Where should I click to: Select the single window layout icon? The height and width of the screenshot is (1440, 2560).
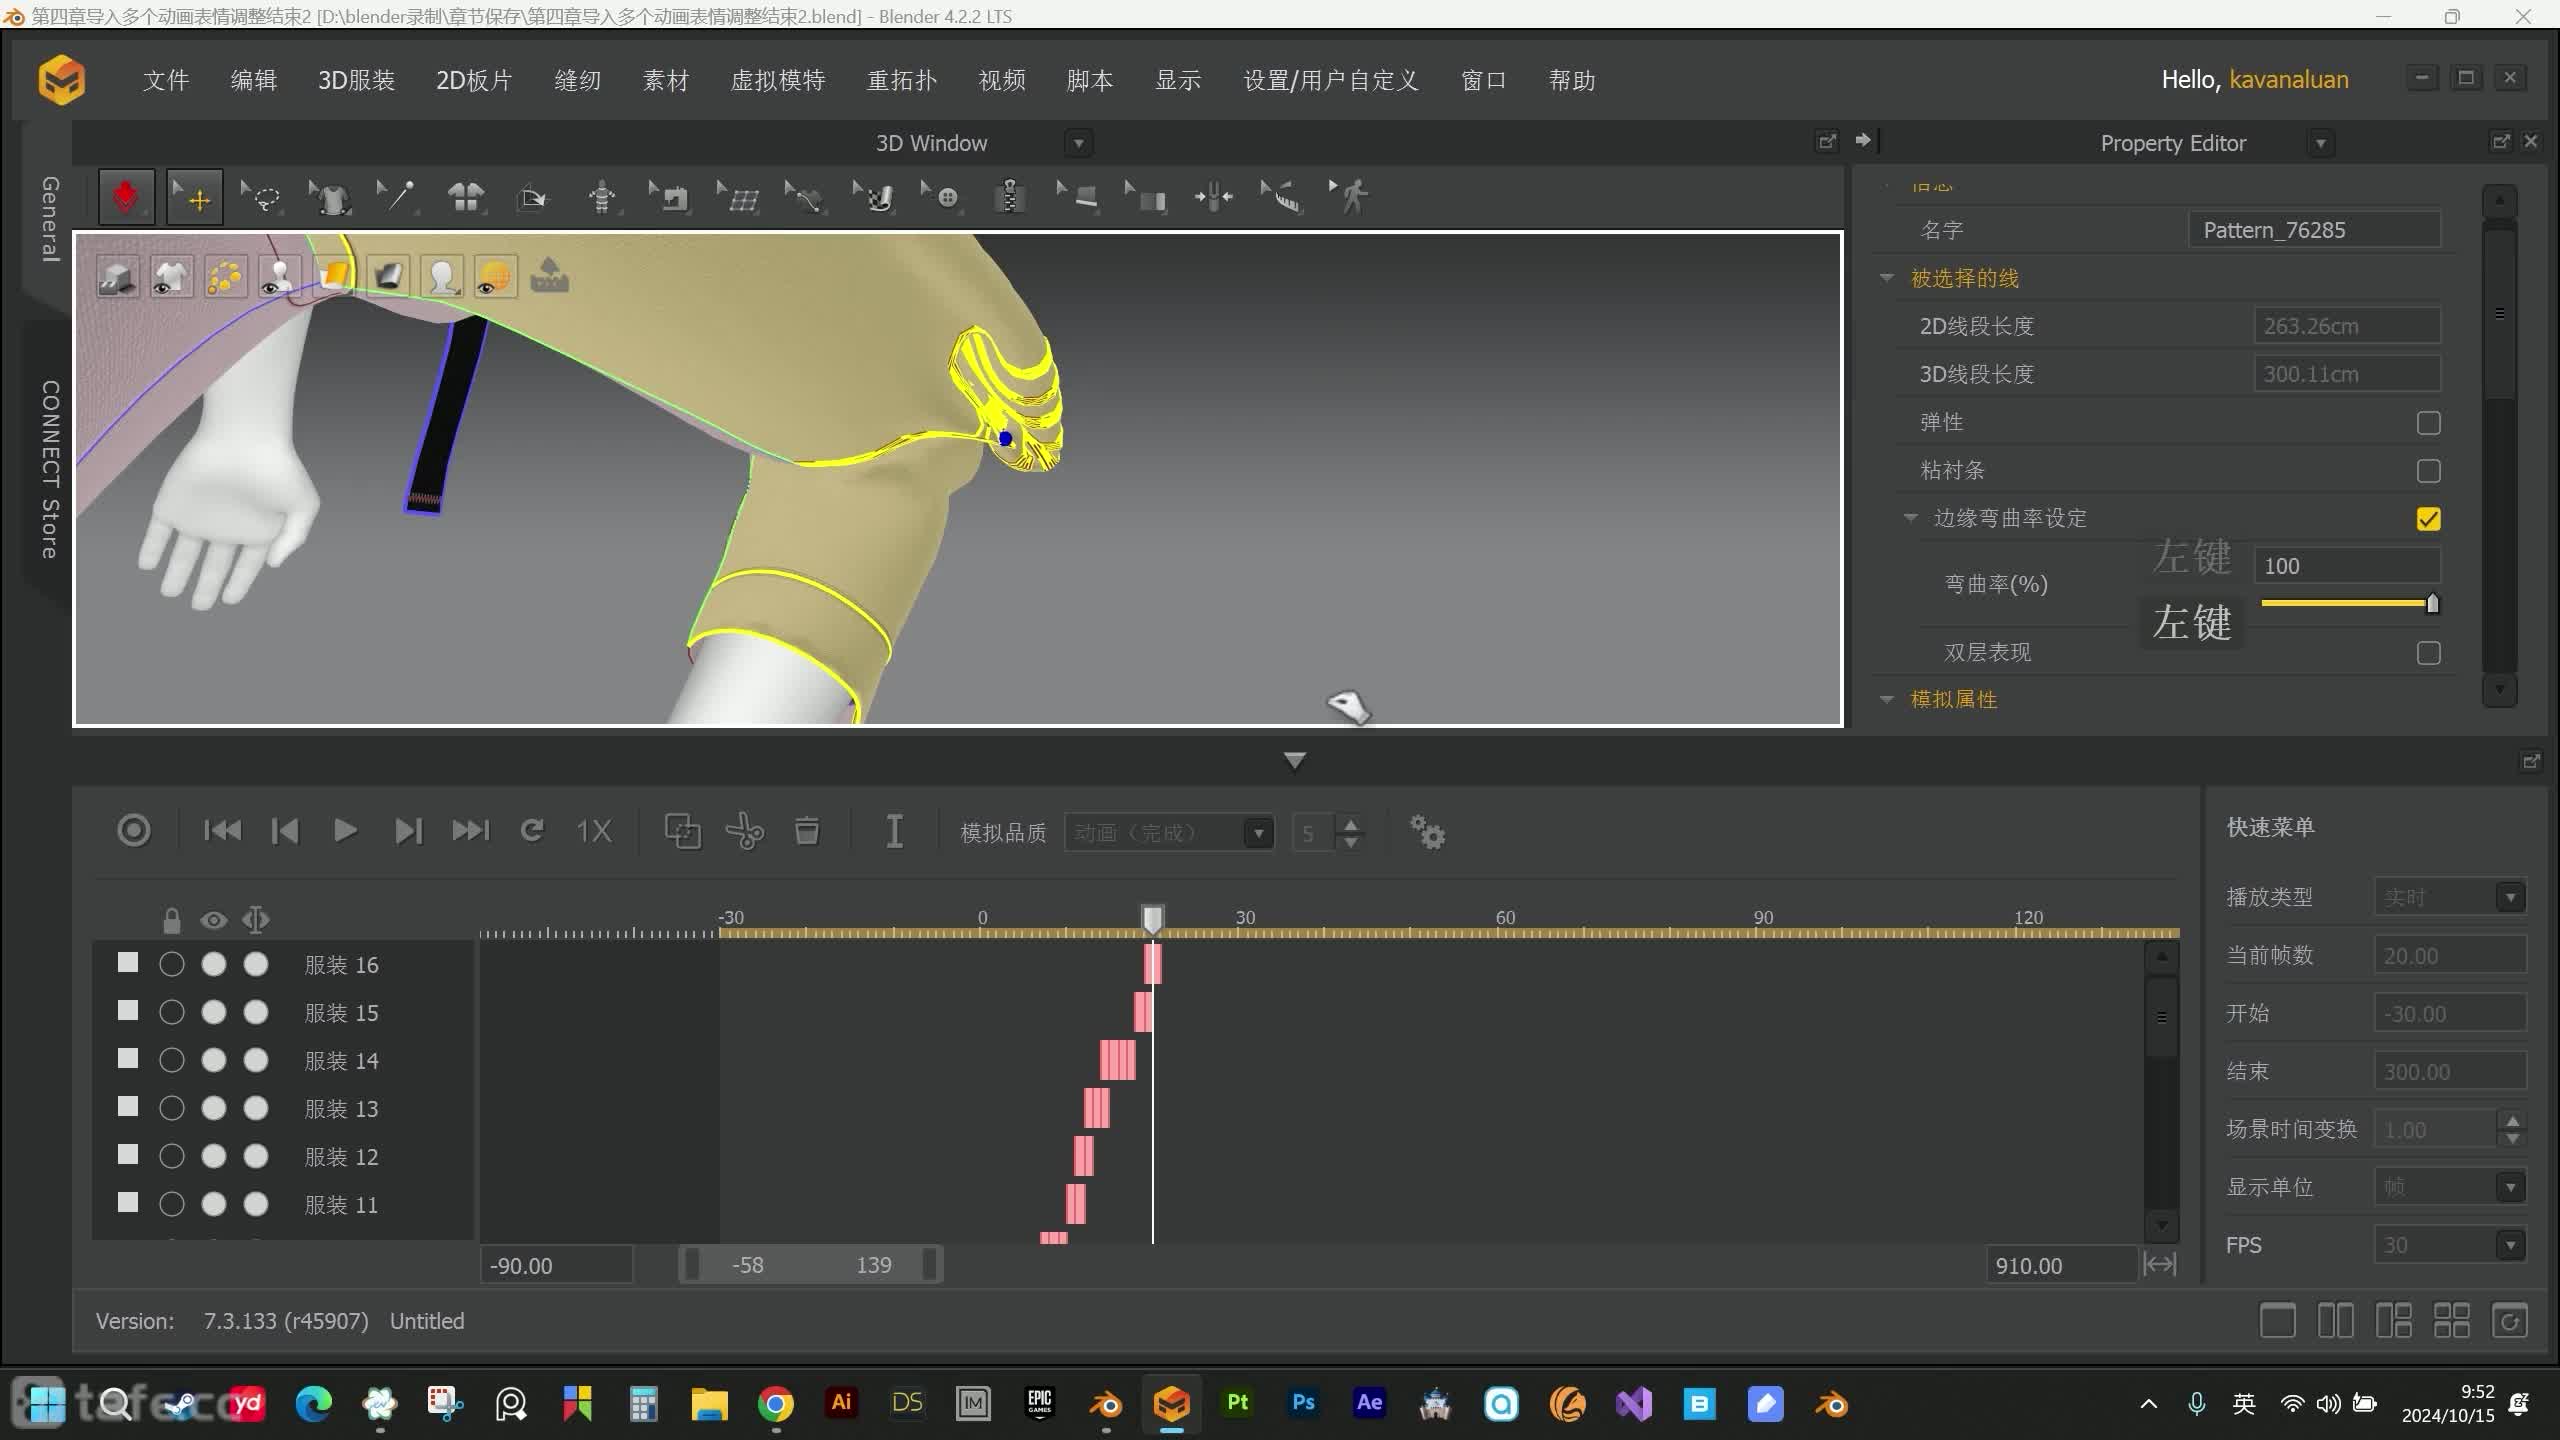pyautogui.click(x=2277, y=1321)
